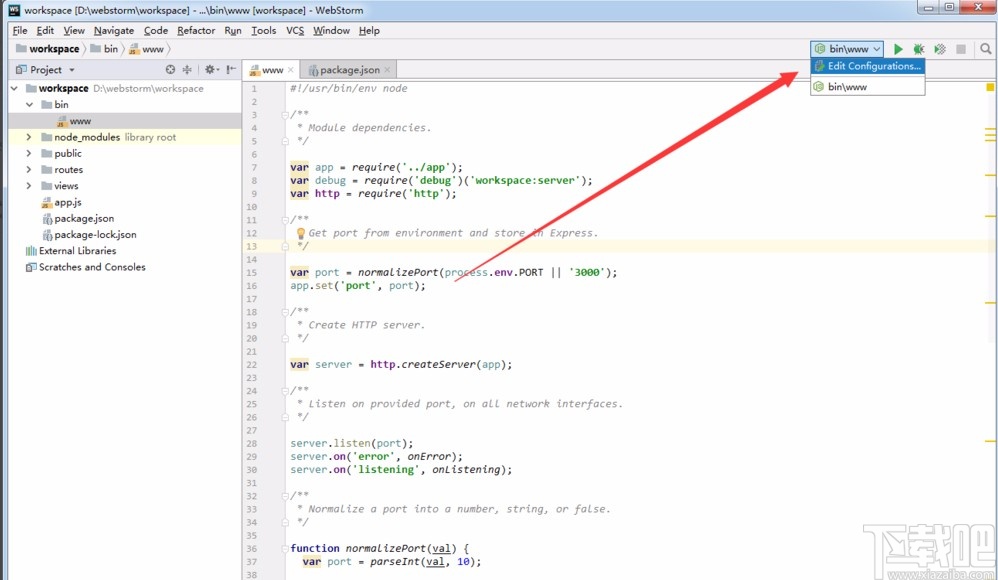Expand the views folder
Screen dimensions: 998x580
click(x=29, y=186)
